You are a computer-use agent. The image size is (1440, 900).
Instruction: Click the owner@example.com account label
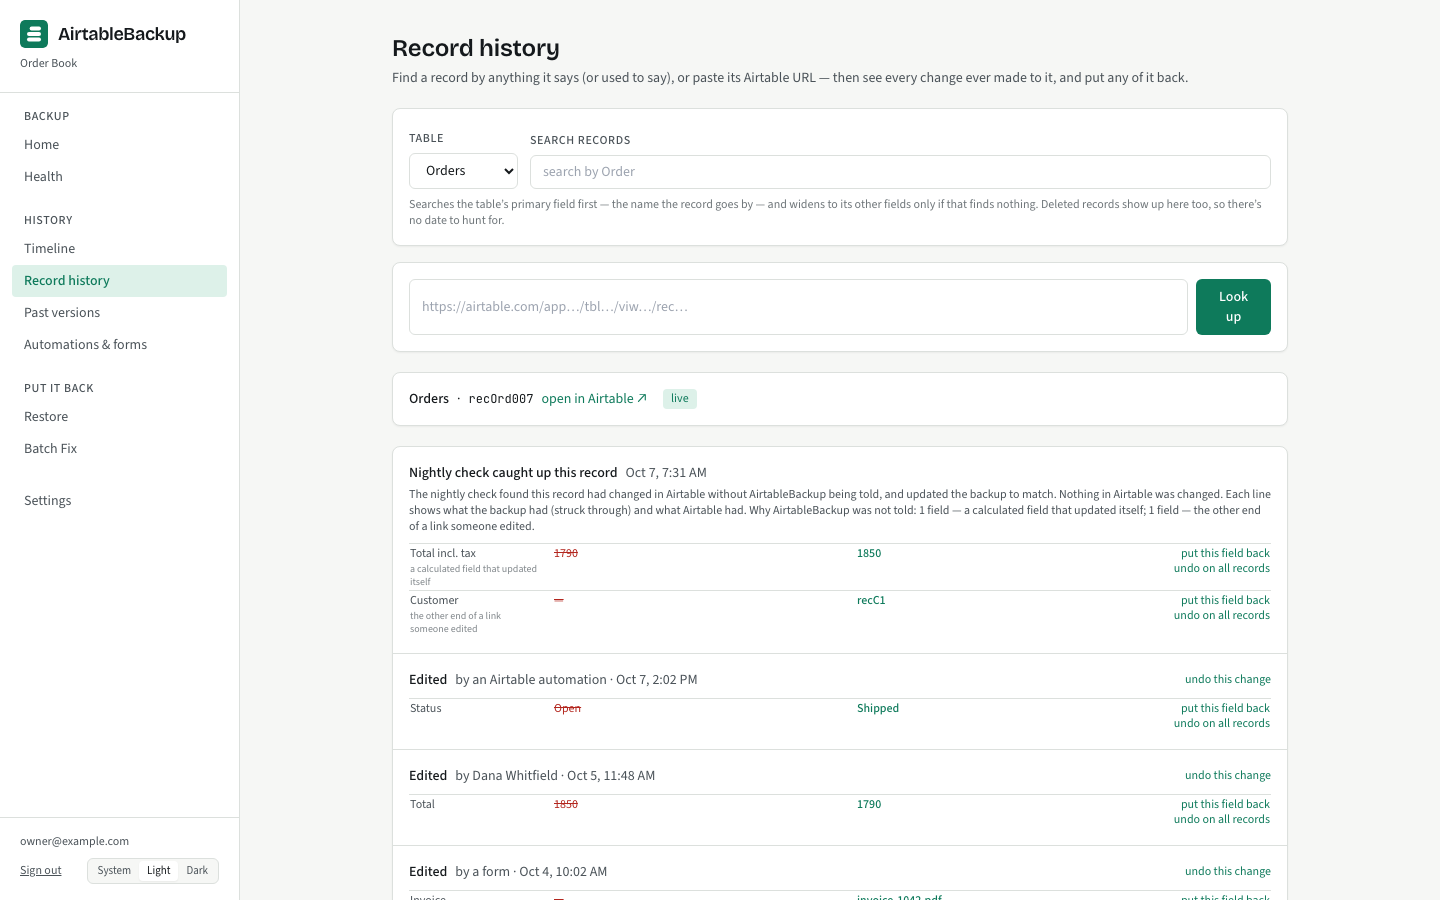(74, 841)
